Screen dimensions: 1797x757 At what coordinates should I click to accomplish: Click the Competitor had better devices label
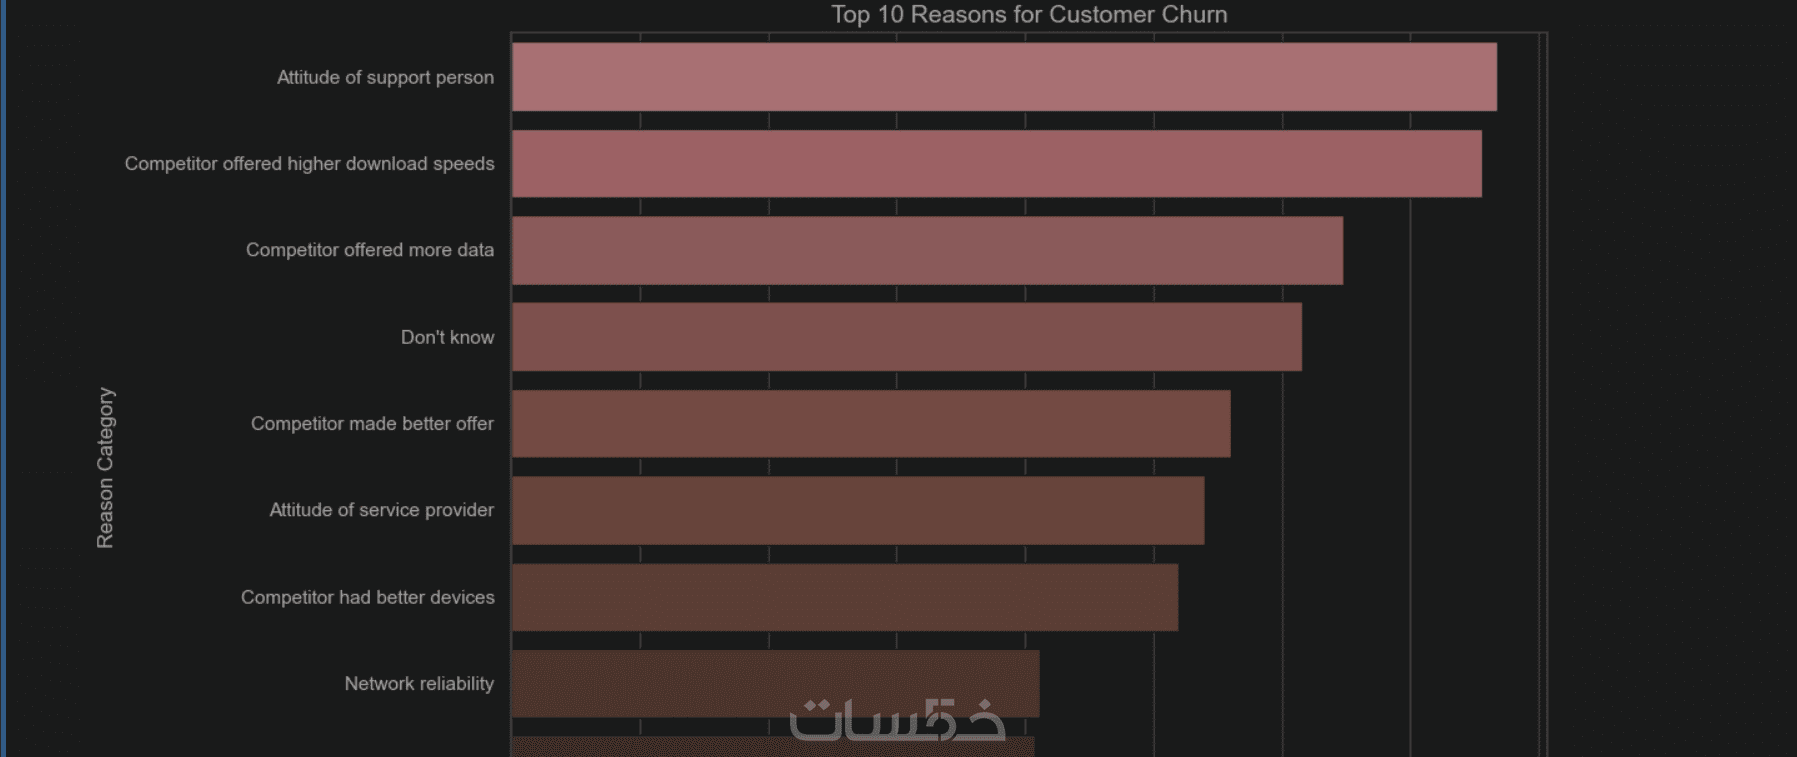367,597
